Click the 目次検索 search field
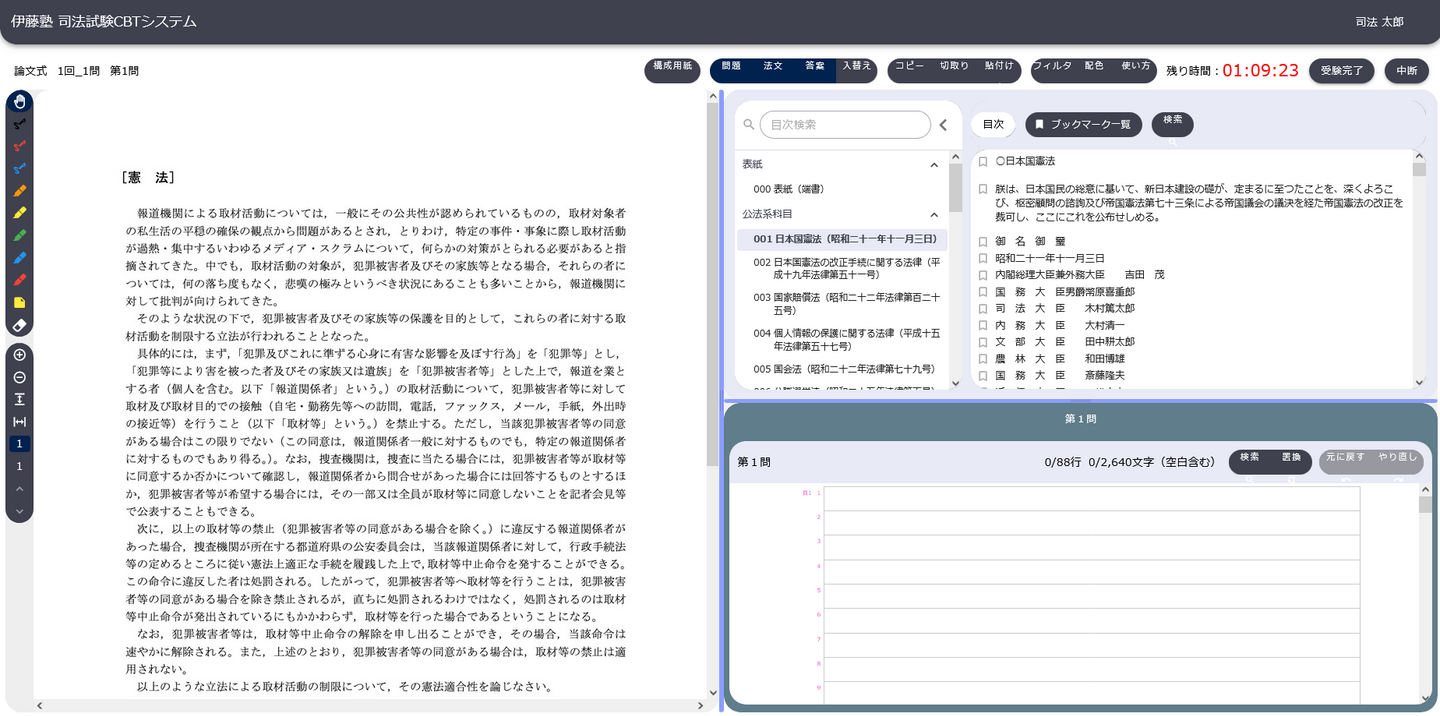1440x716 pixels. (x=848, y=125)
